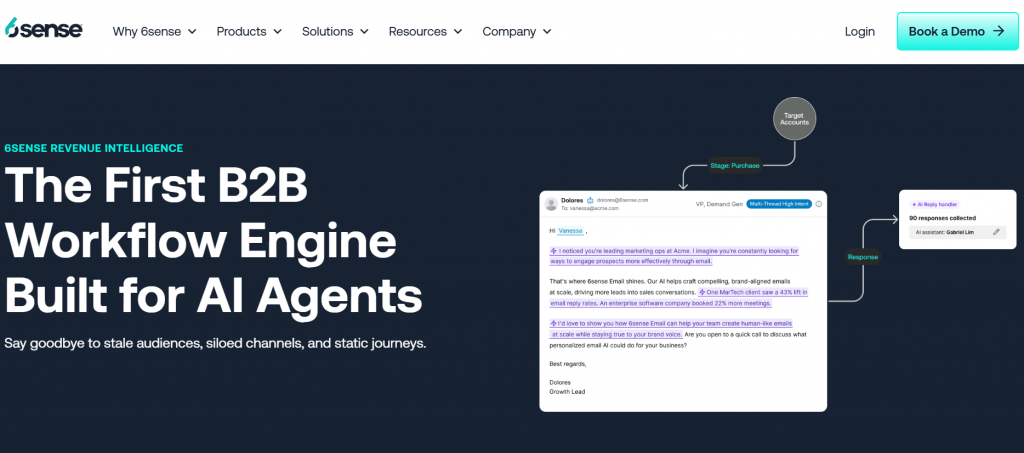This screenshot has height=453, width=1024.
Task: Click the 6sense logo
Action: tap(43, 29)
